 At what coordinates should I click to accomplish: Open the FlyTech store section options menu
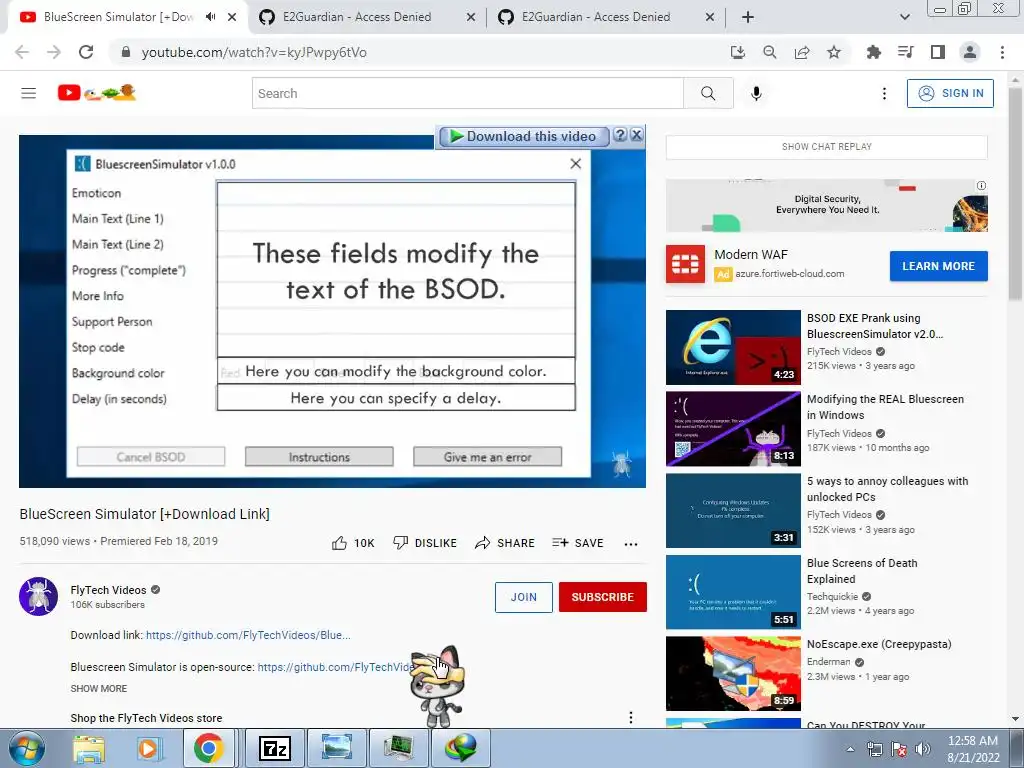631,718
